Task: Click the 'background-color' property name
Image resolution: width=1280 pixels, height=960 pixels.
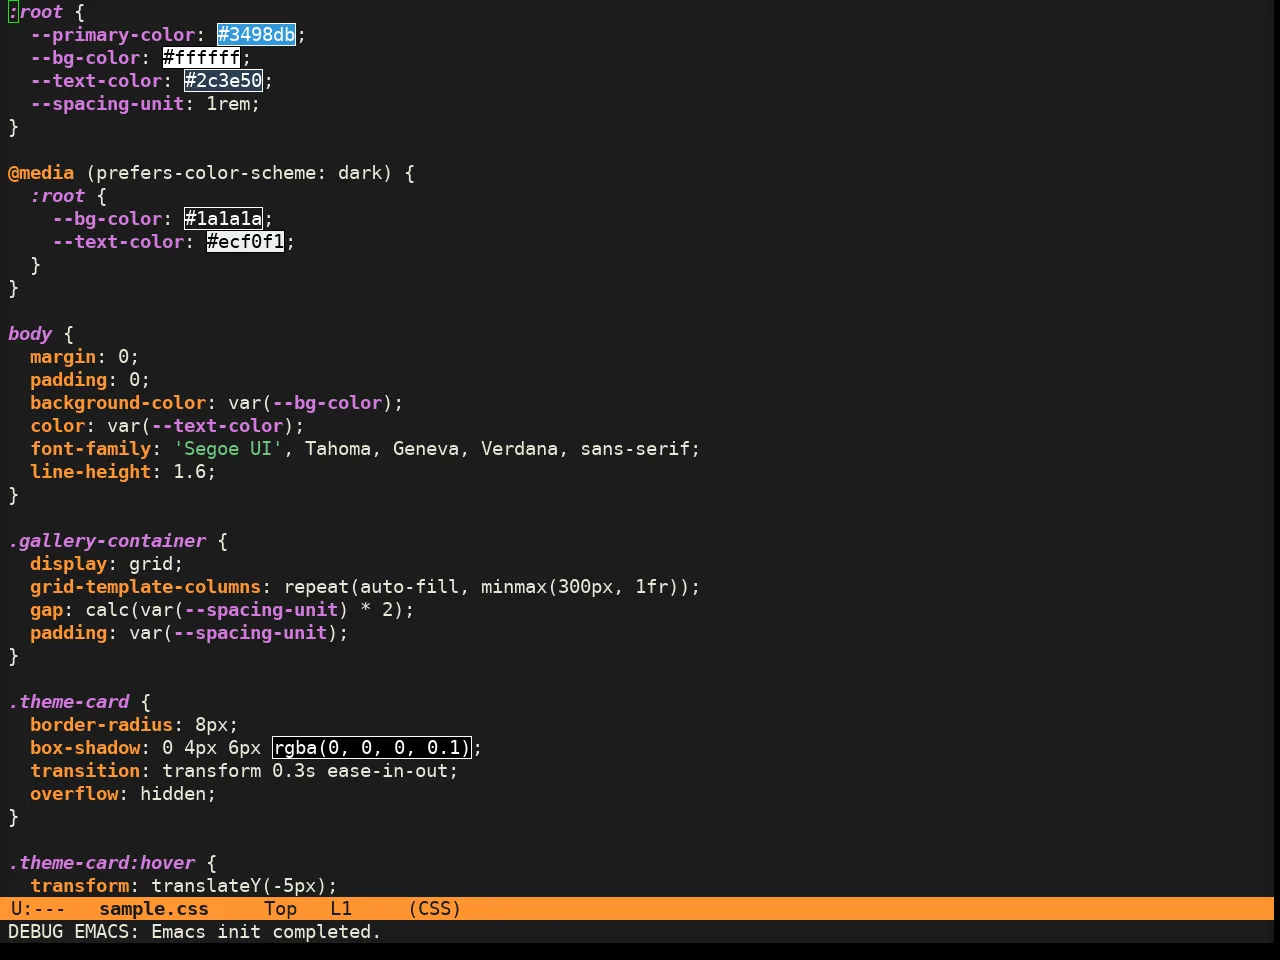Action: click(x=118, y=403)
